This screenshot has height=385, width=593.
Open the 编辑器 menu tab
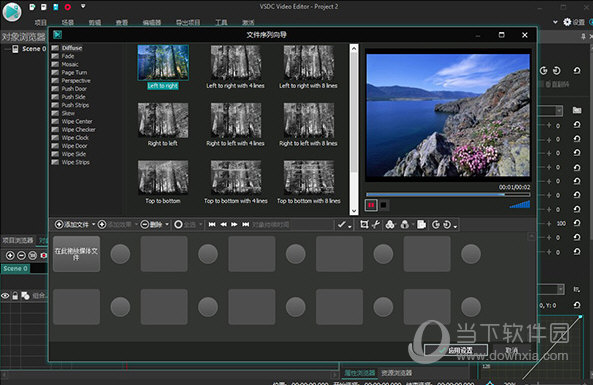pos(152,22)
